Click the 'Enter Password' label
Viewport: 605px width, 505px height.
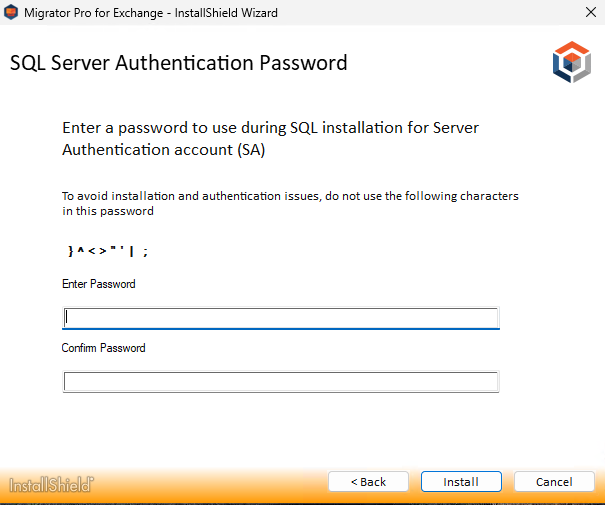pos(99,285)
